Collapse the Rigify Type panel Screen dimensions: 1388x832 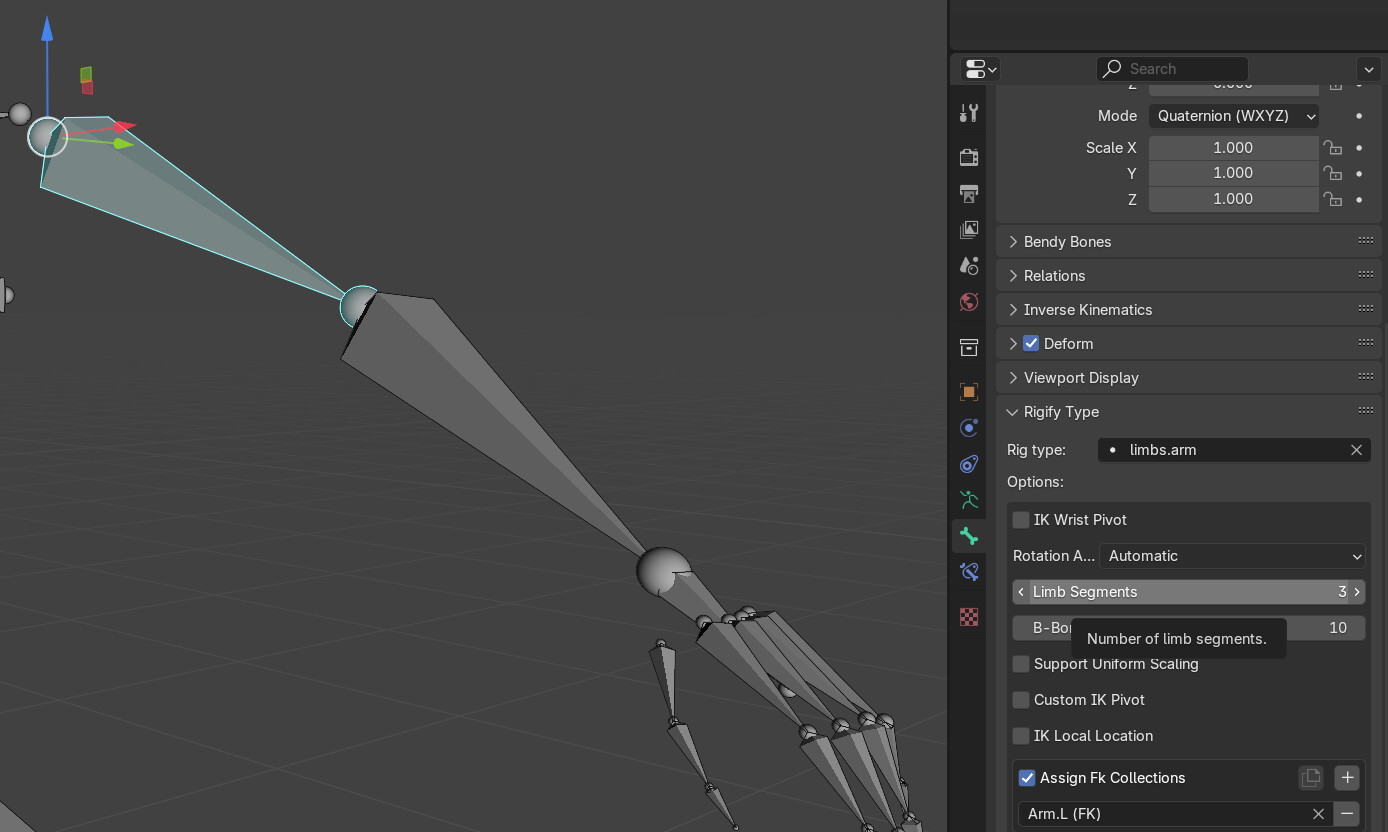coord(1013,412)
